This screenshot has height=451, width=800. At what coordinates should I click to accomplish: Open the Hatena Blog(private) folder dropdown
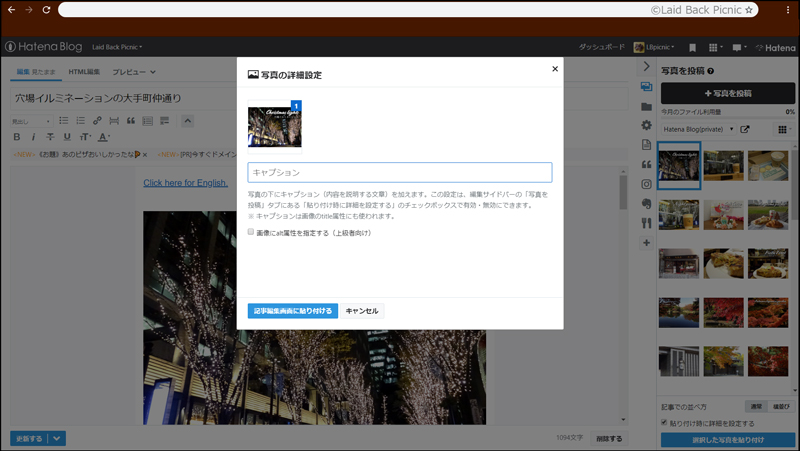[x=698, y=129]
